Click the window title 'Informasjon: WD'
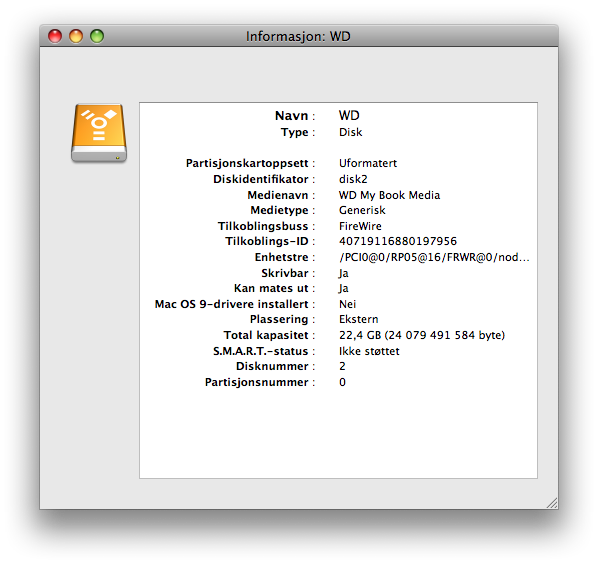Viewport: 598px width, 564px height. click(298, 37)
